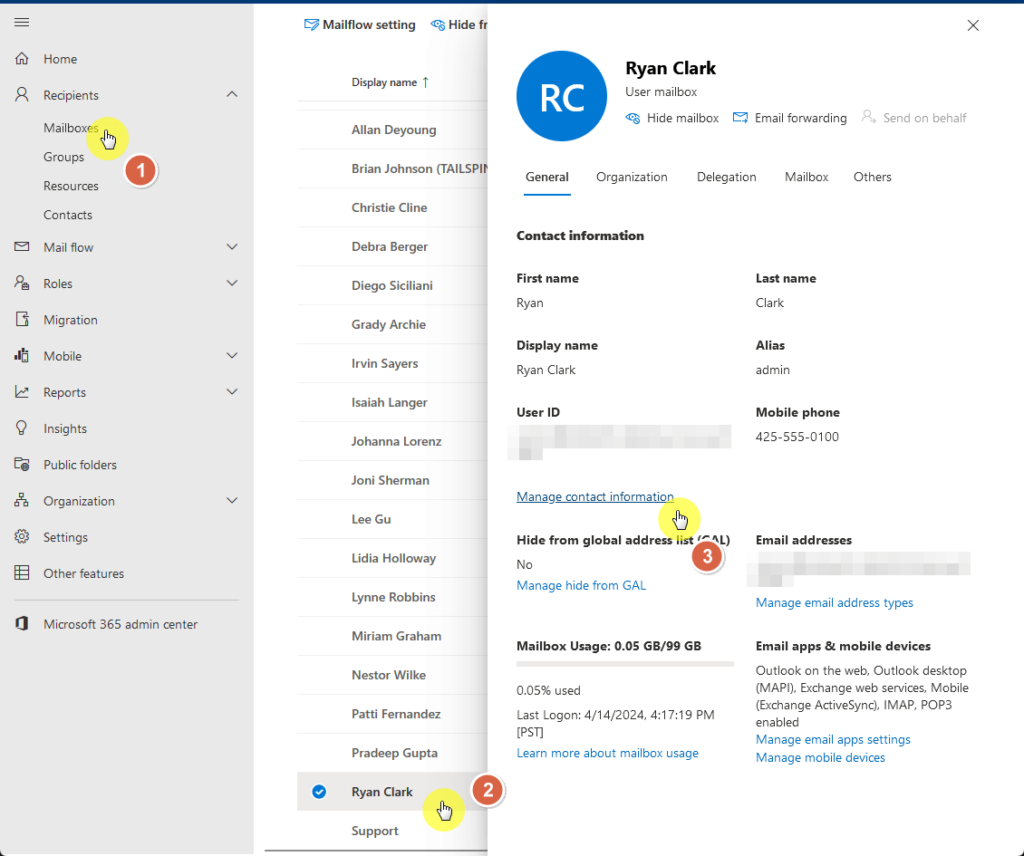Click the Mailbox Usage progress bar
The image size is (1024, 856).
click(x=625, y=664)
